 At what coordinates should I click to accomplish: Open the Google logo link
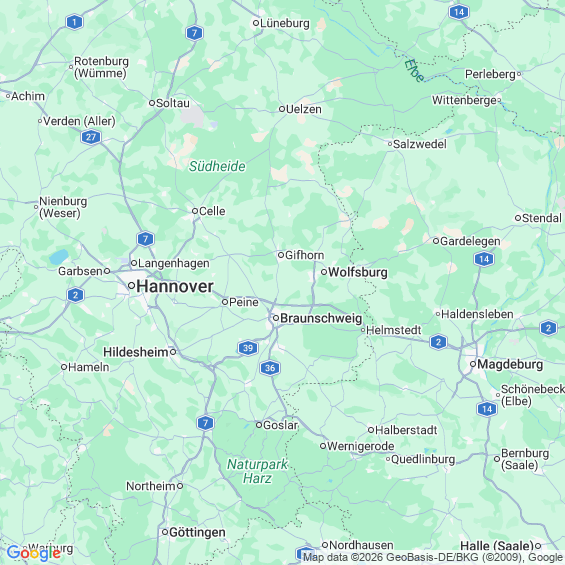point(34,553)
